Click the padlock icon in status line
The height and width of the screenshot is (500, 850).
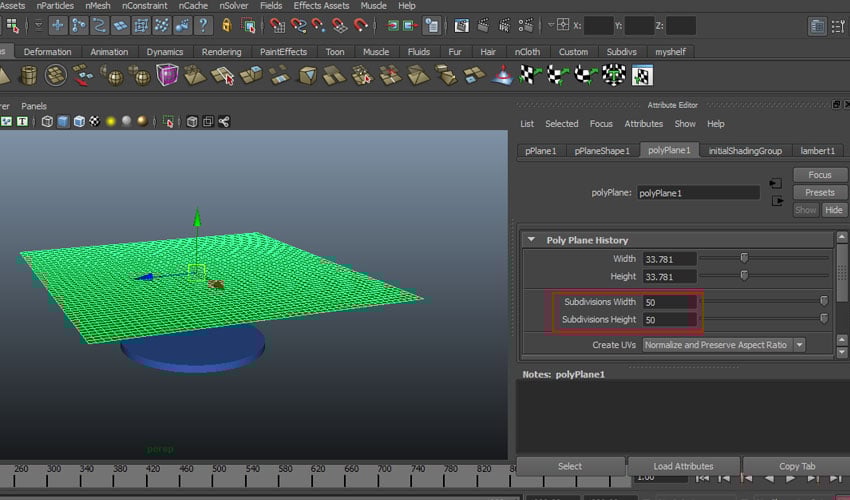click(x=227, y=26)
